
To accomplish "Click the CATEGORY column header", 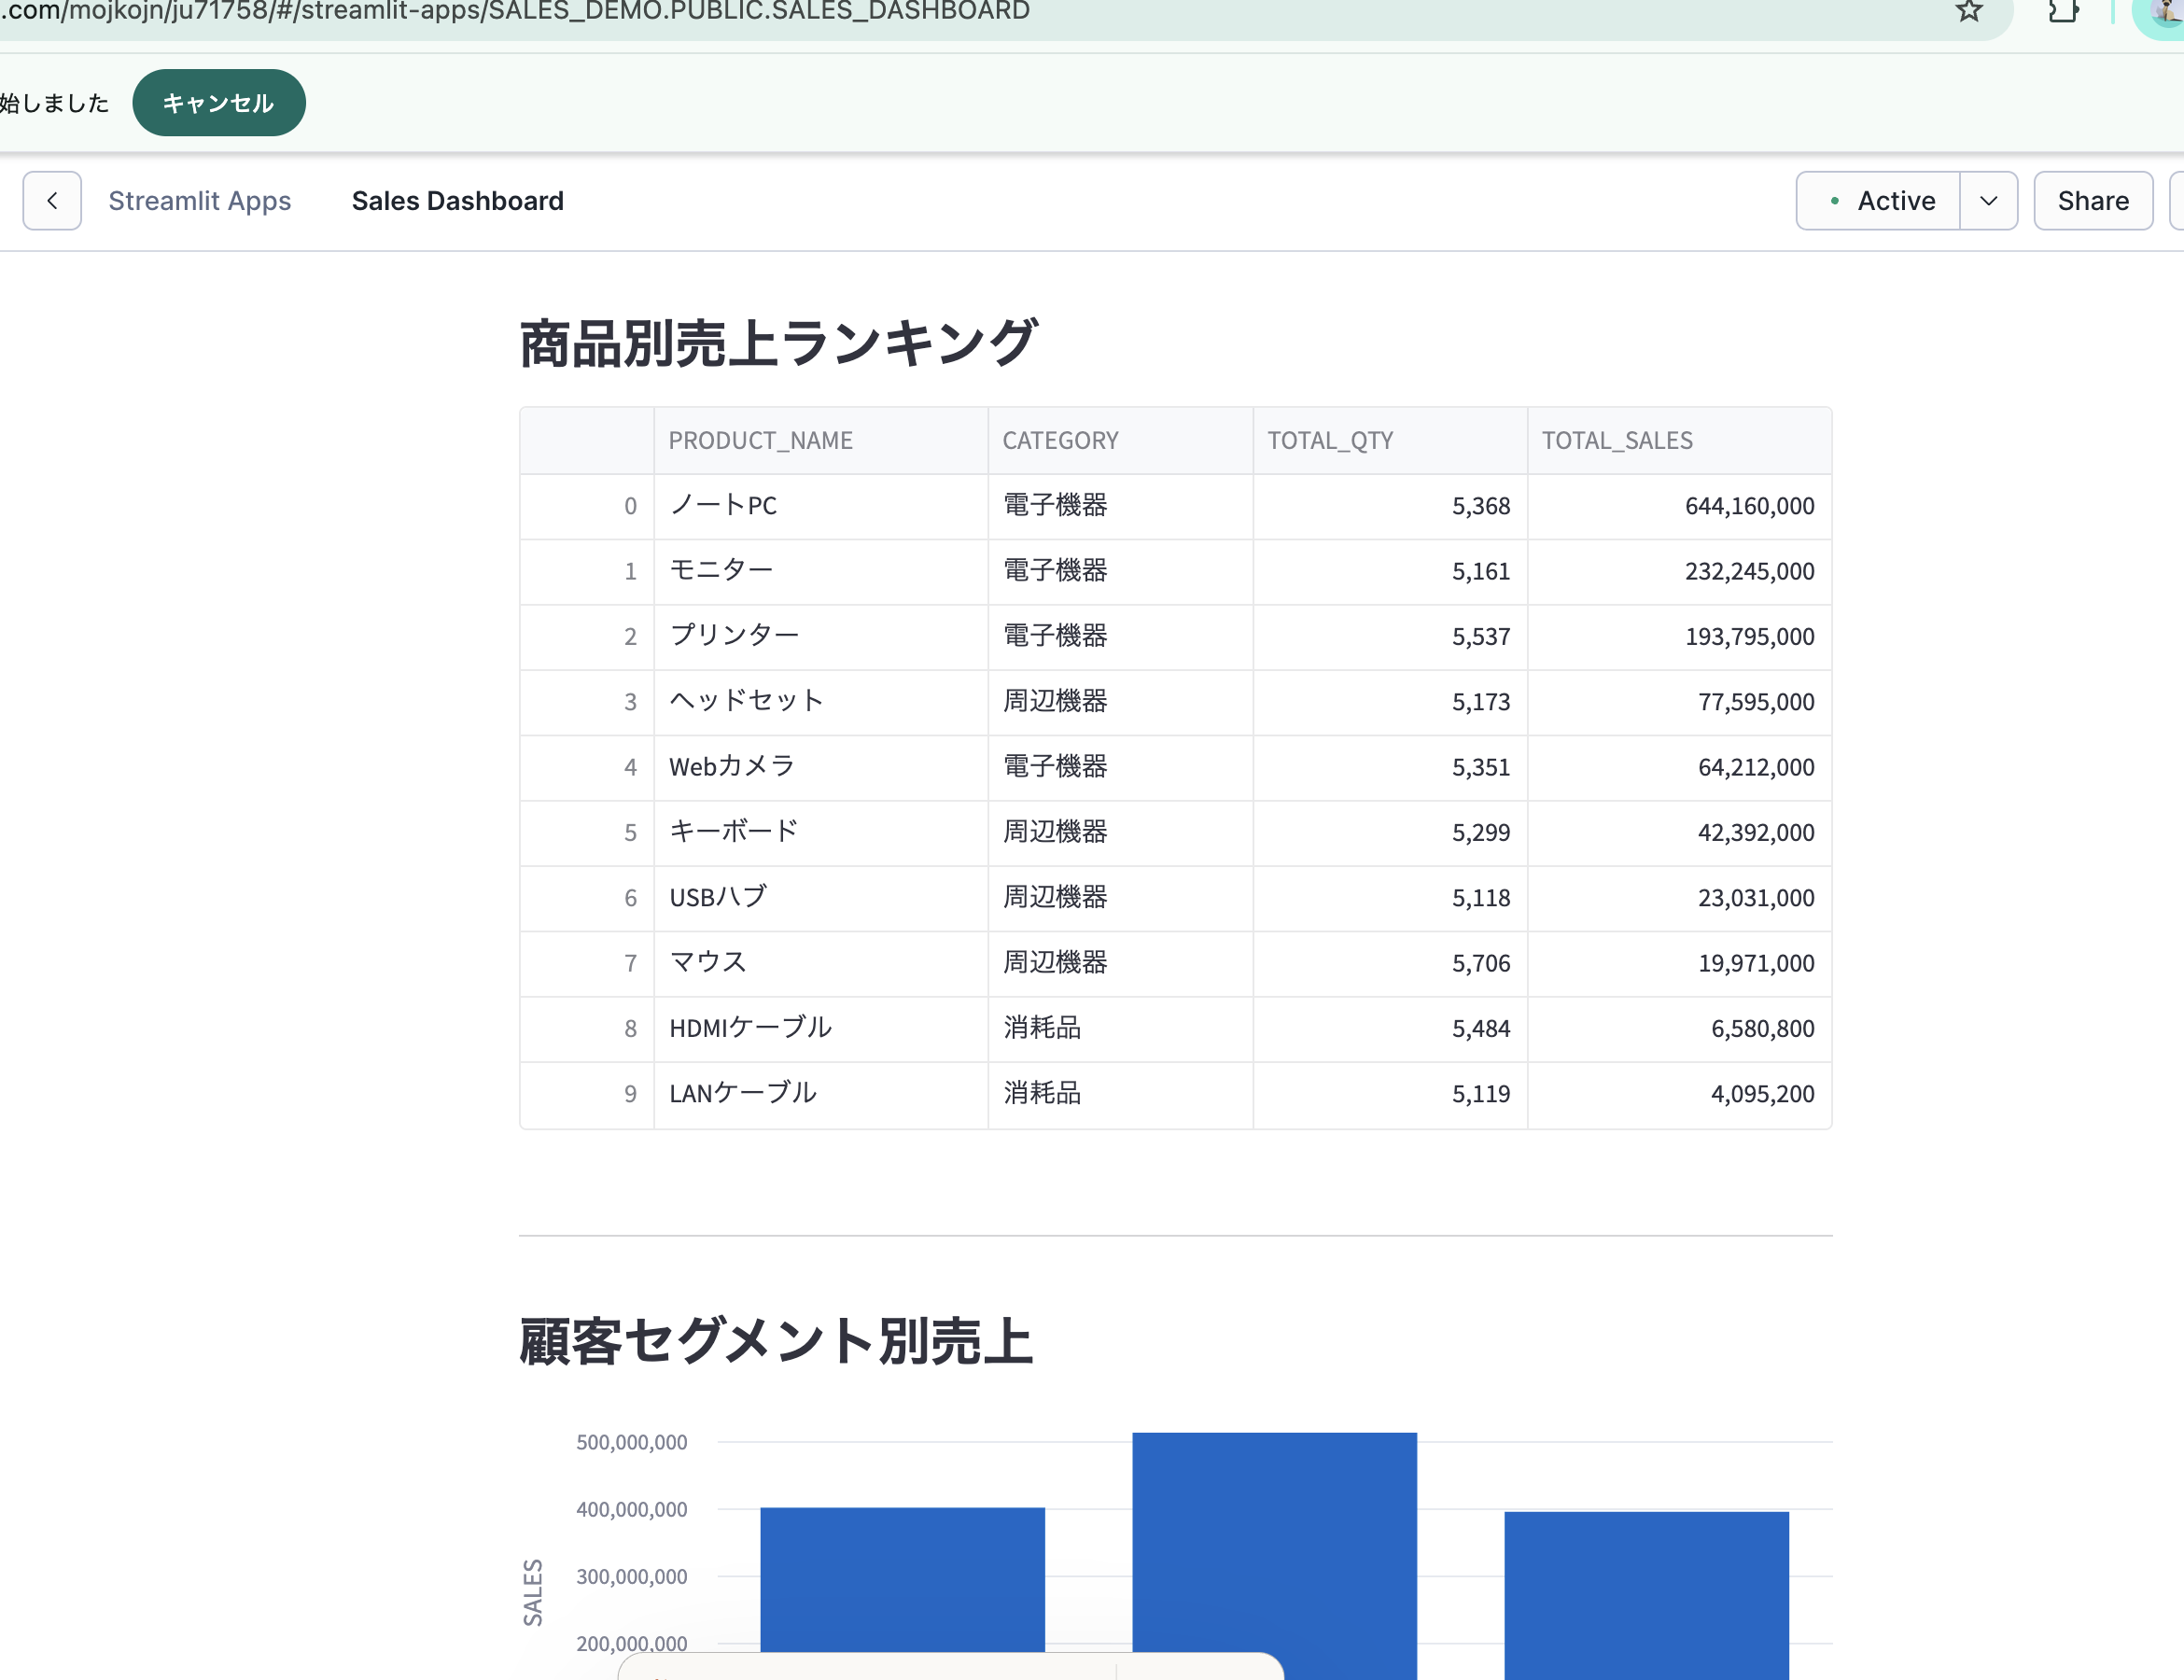I will pyautogui.click(x=1060, y=440).
